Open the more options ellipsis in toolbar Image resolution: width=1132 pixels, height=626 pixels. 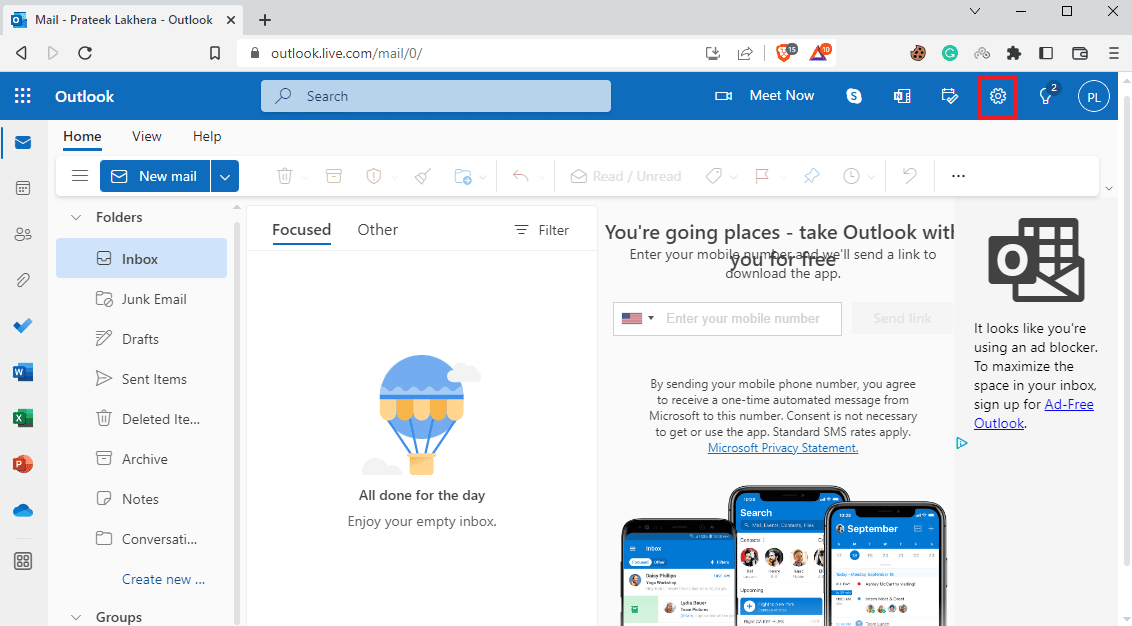(x=958, y=176)
